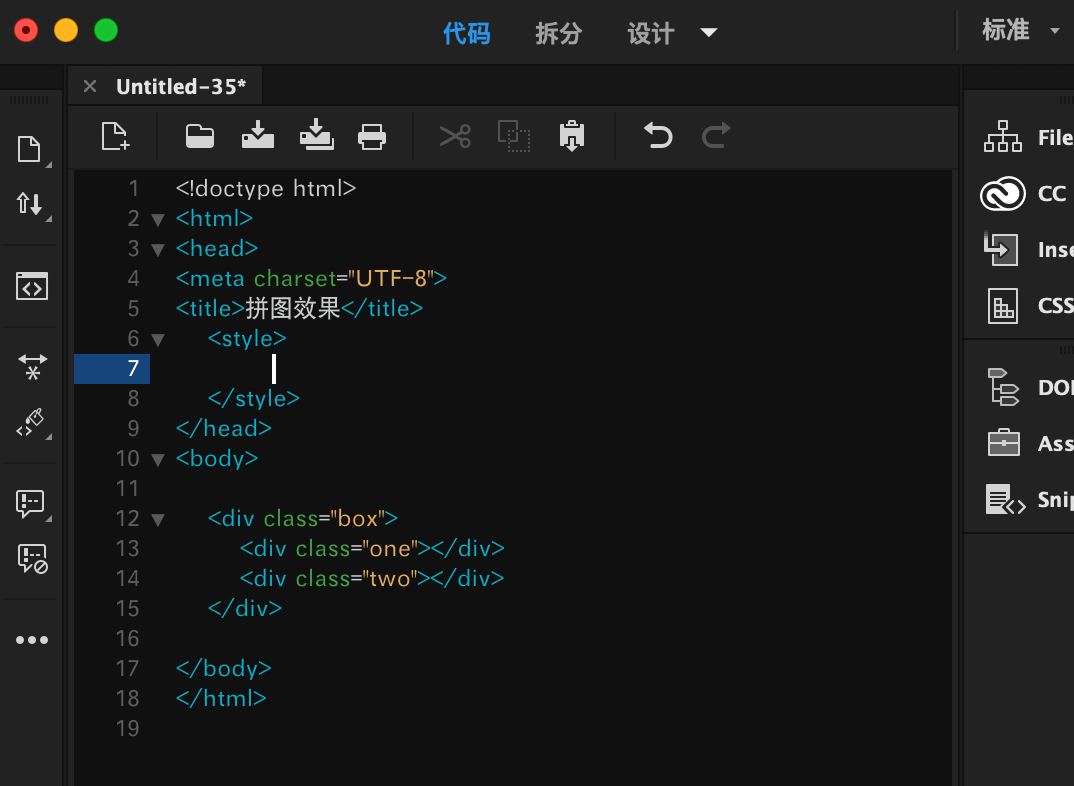The width and height of the screenshot is (1074, 786).
Task: Click the format source code brush icon
Action: [30, 422]
